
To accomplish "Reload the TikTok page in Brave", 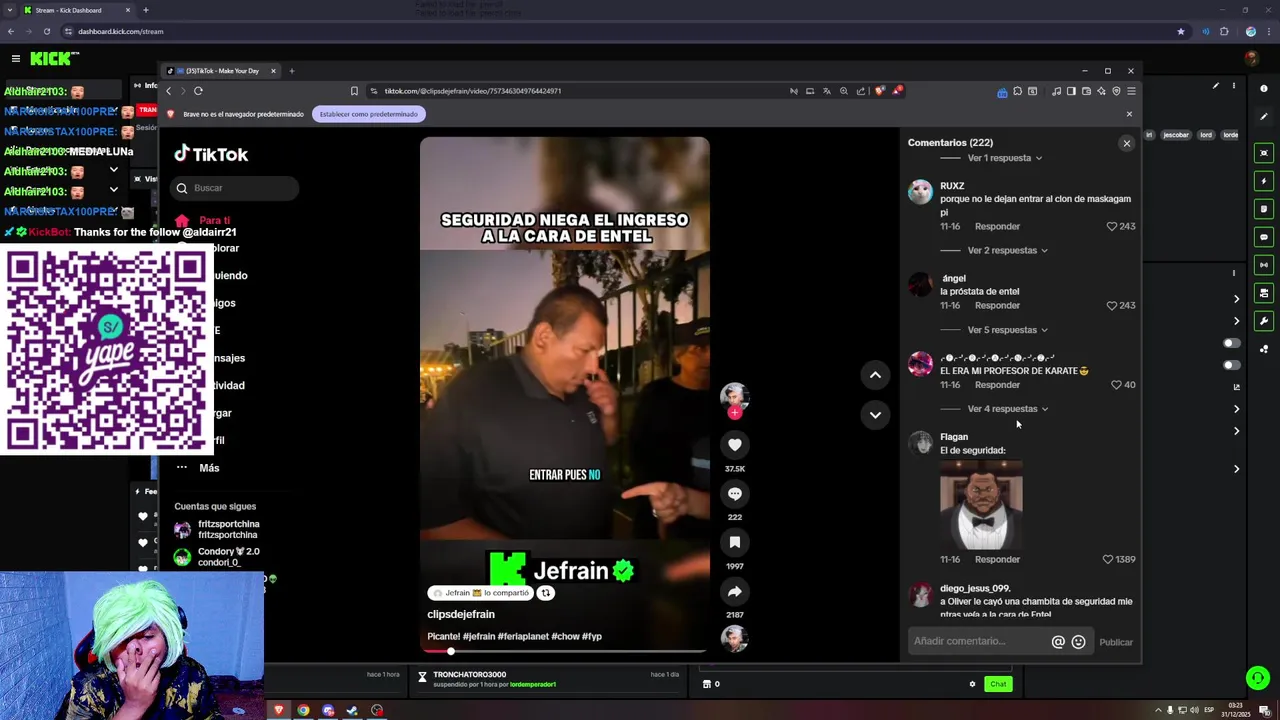I will [x=198, y=91].
